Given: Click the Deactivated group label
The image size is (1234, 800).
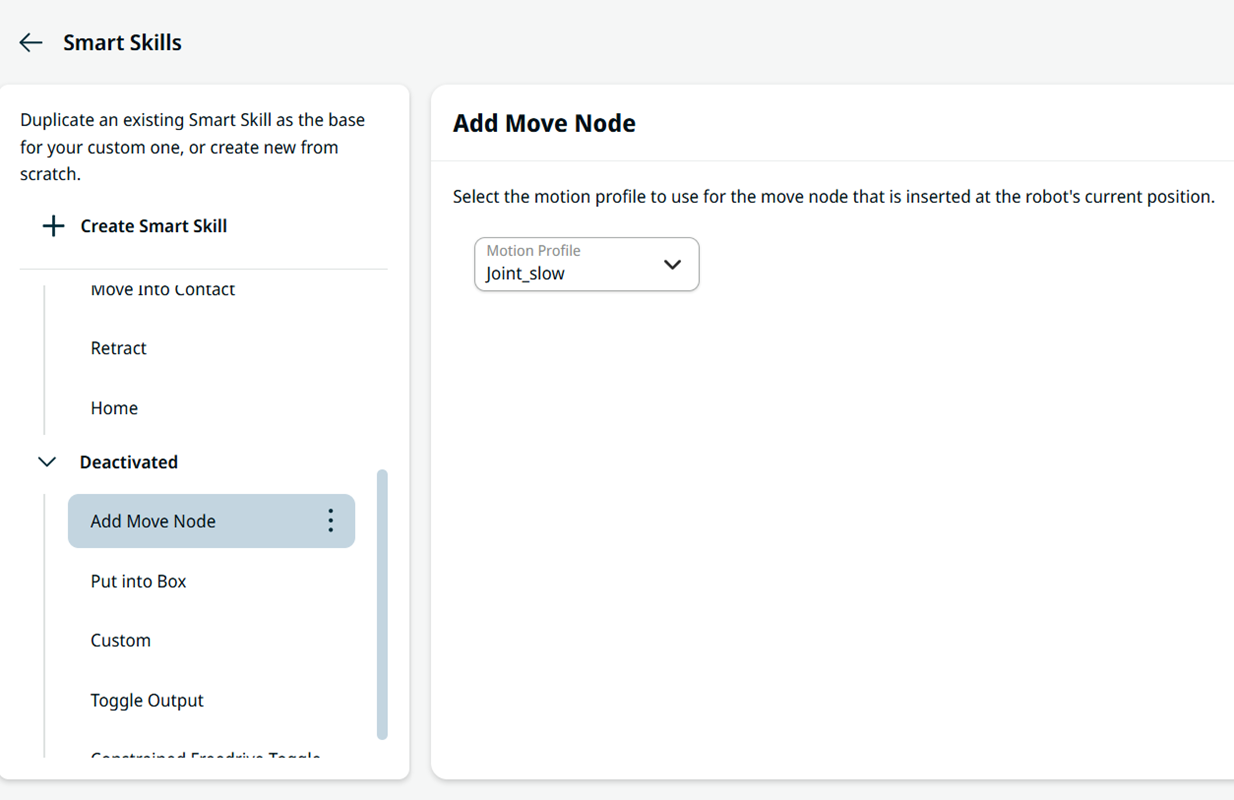Looking at the screenshot, I should coord(129,462).
